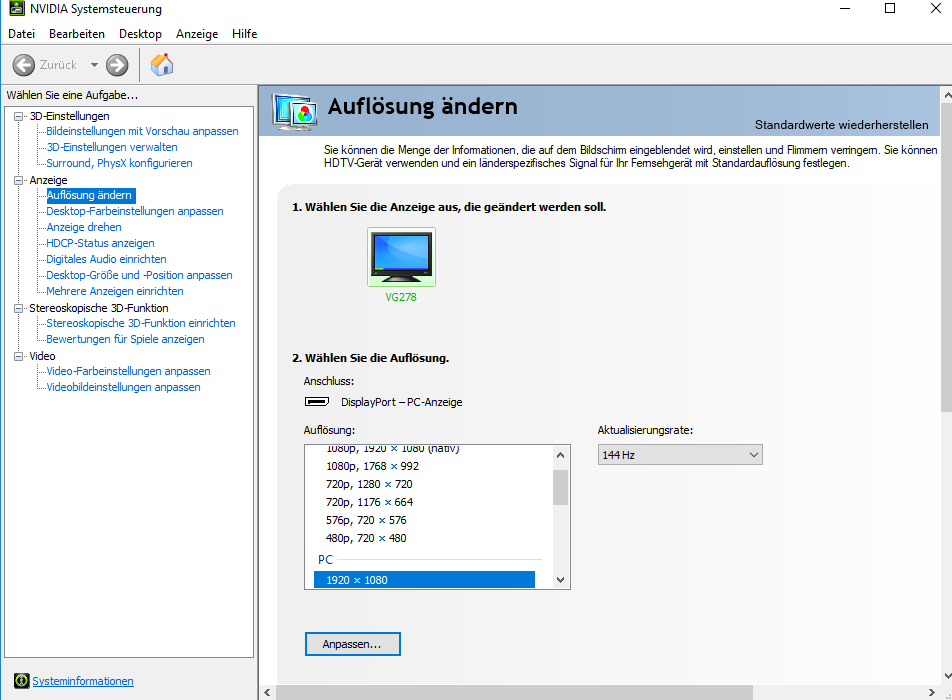Select resolution 576p, 720 × 576
952x700 pixels.
[x=366, y=520]
